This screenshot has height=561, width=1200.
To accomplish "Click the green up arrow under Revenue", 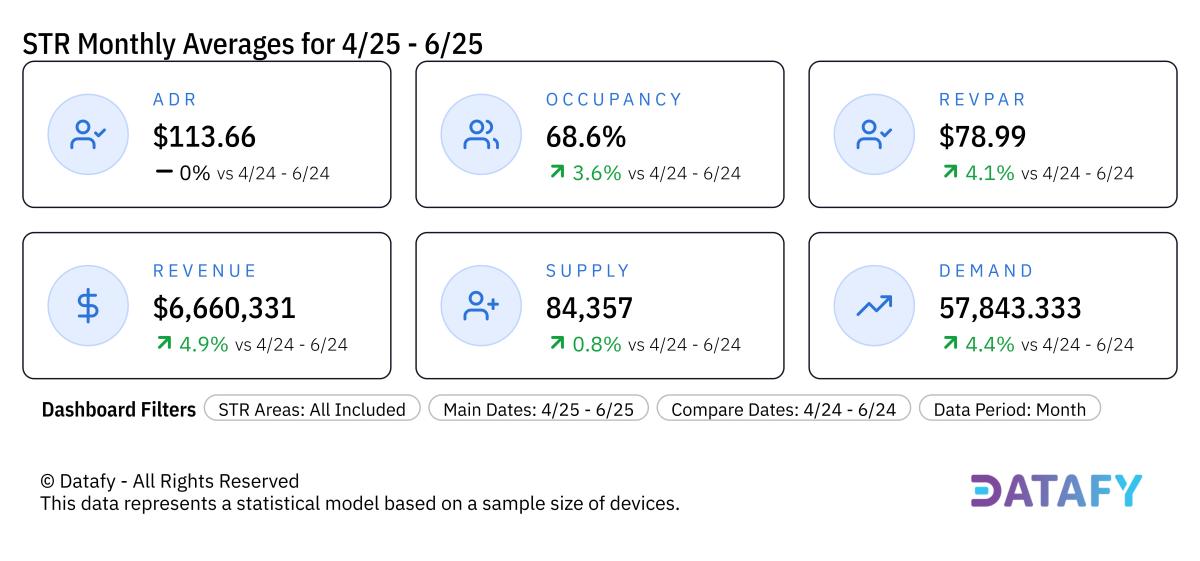I will (163, 344).
